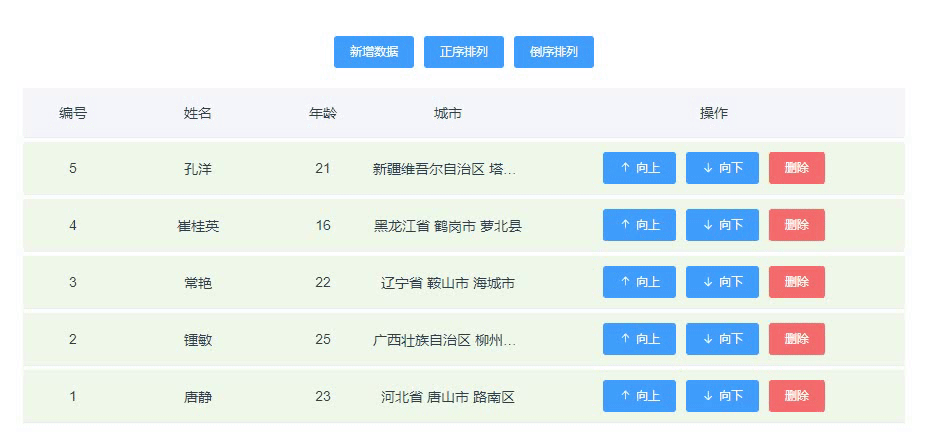This screenshot has height=448, width=928.
Task: Delete the 唐静 row
Action: 797,396
